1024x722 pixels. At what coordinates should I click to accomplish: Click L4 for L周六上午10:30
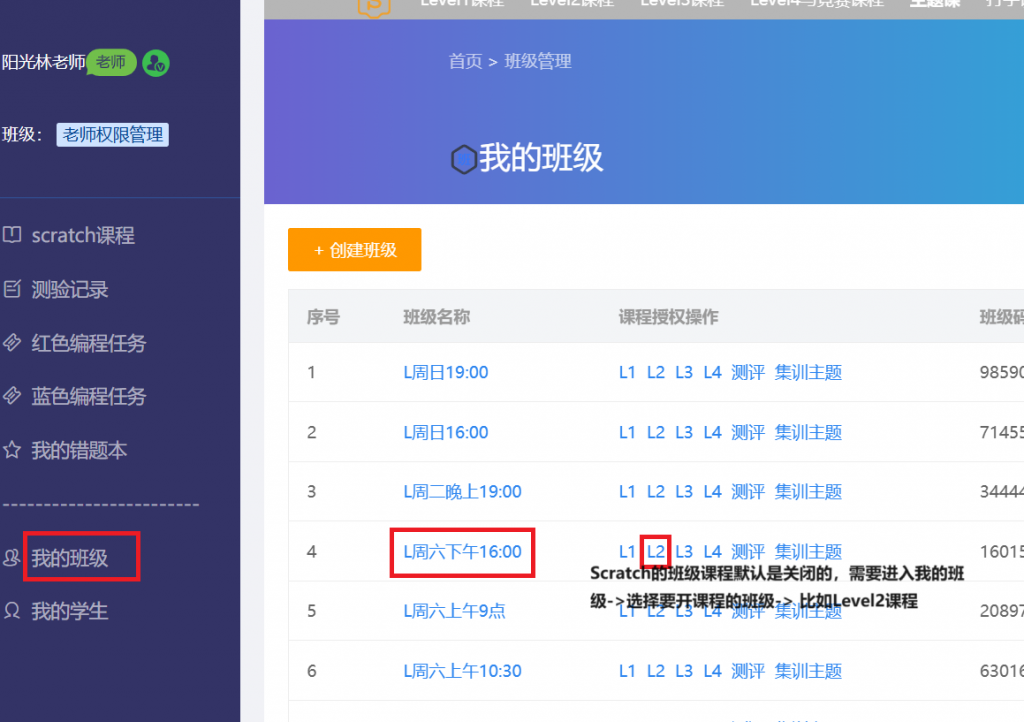tap(712, 671)
